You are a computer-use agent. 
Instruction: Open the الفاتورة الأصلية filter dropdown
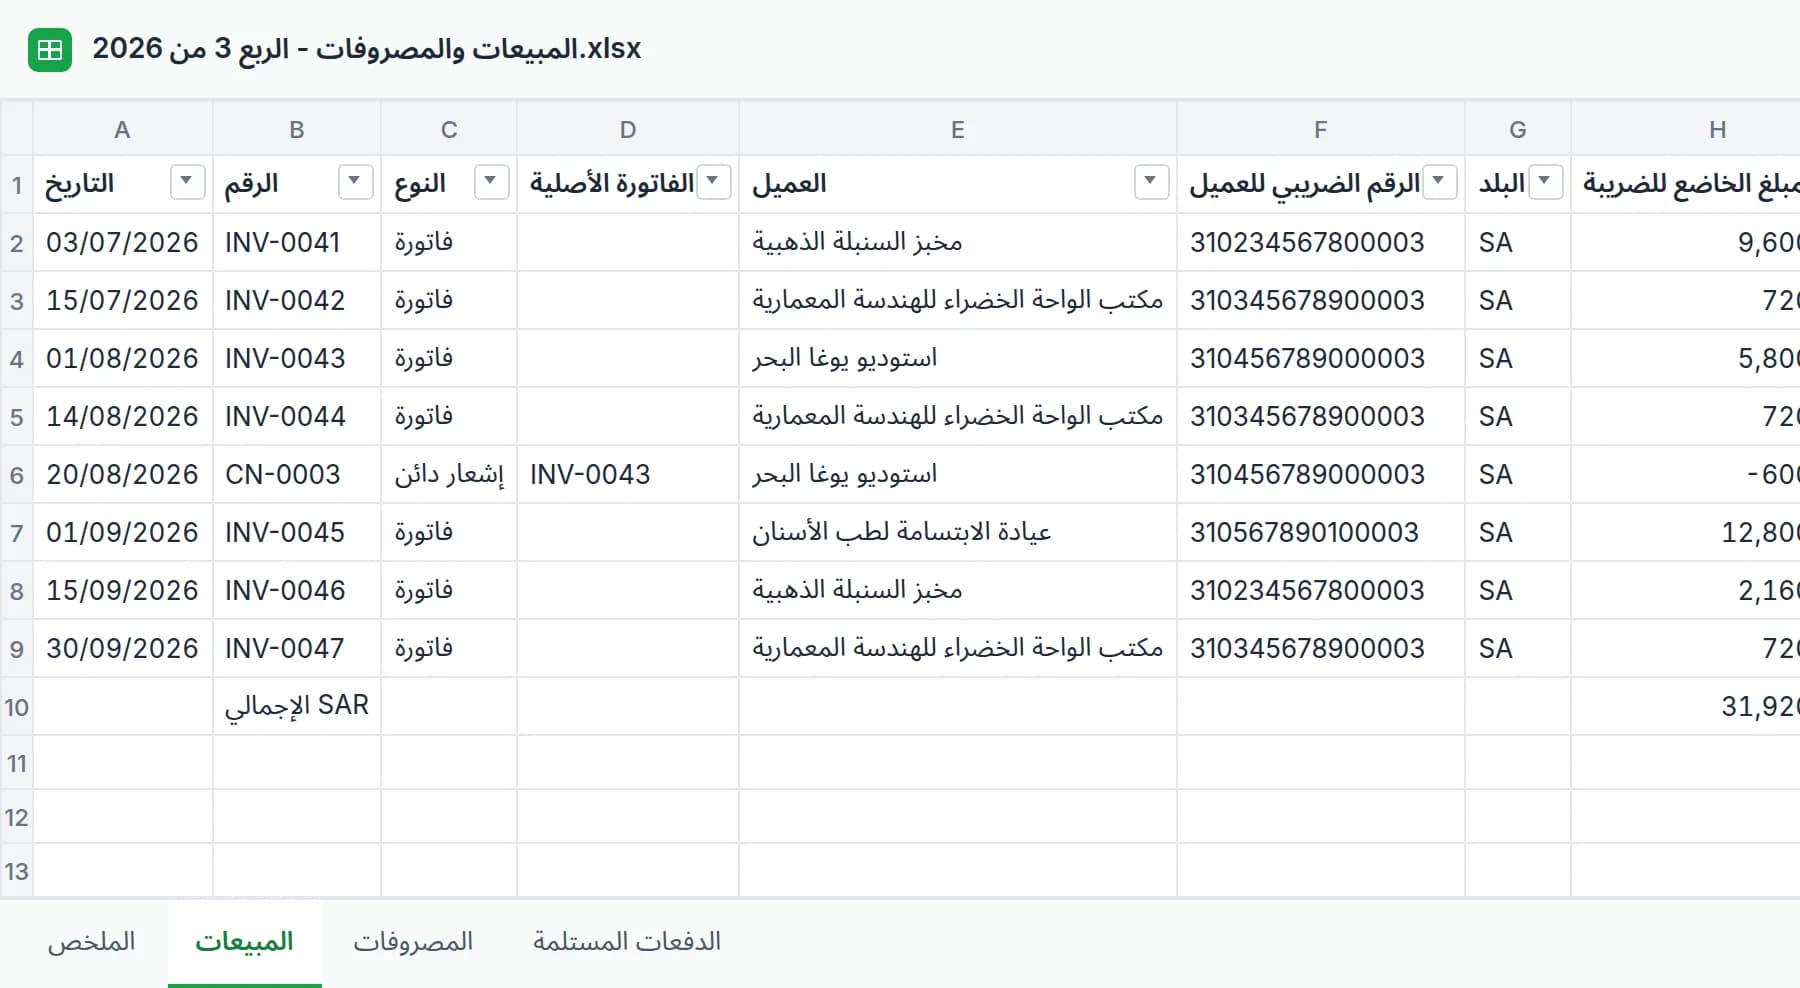pyautogui.click(x=713, y=182)
